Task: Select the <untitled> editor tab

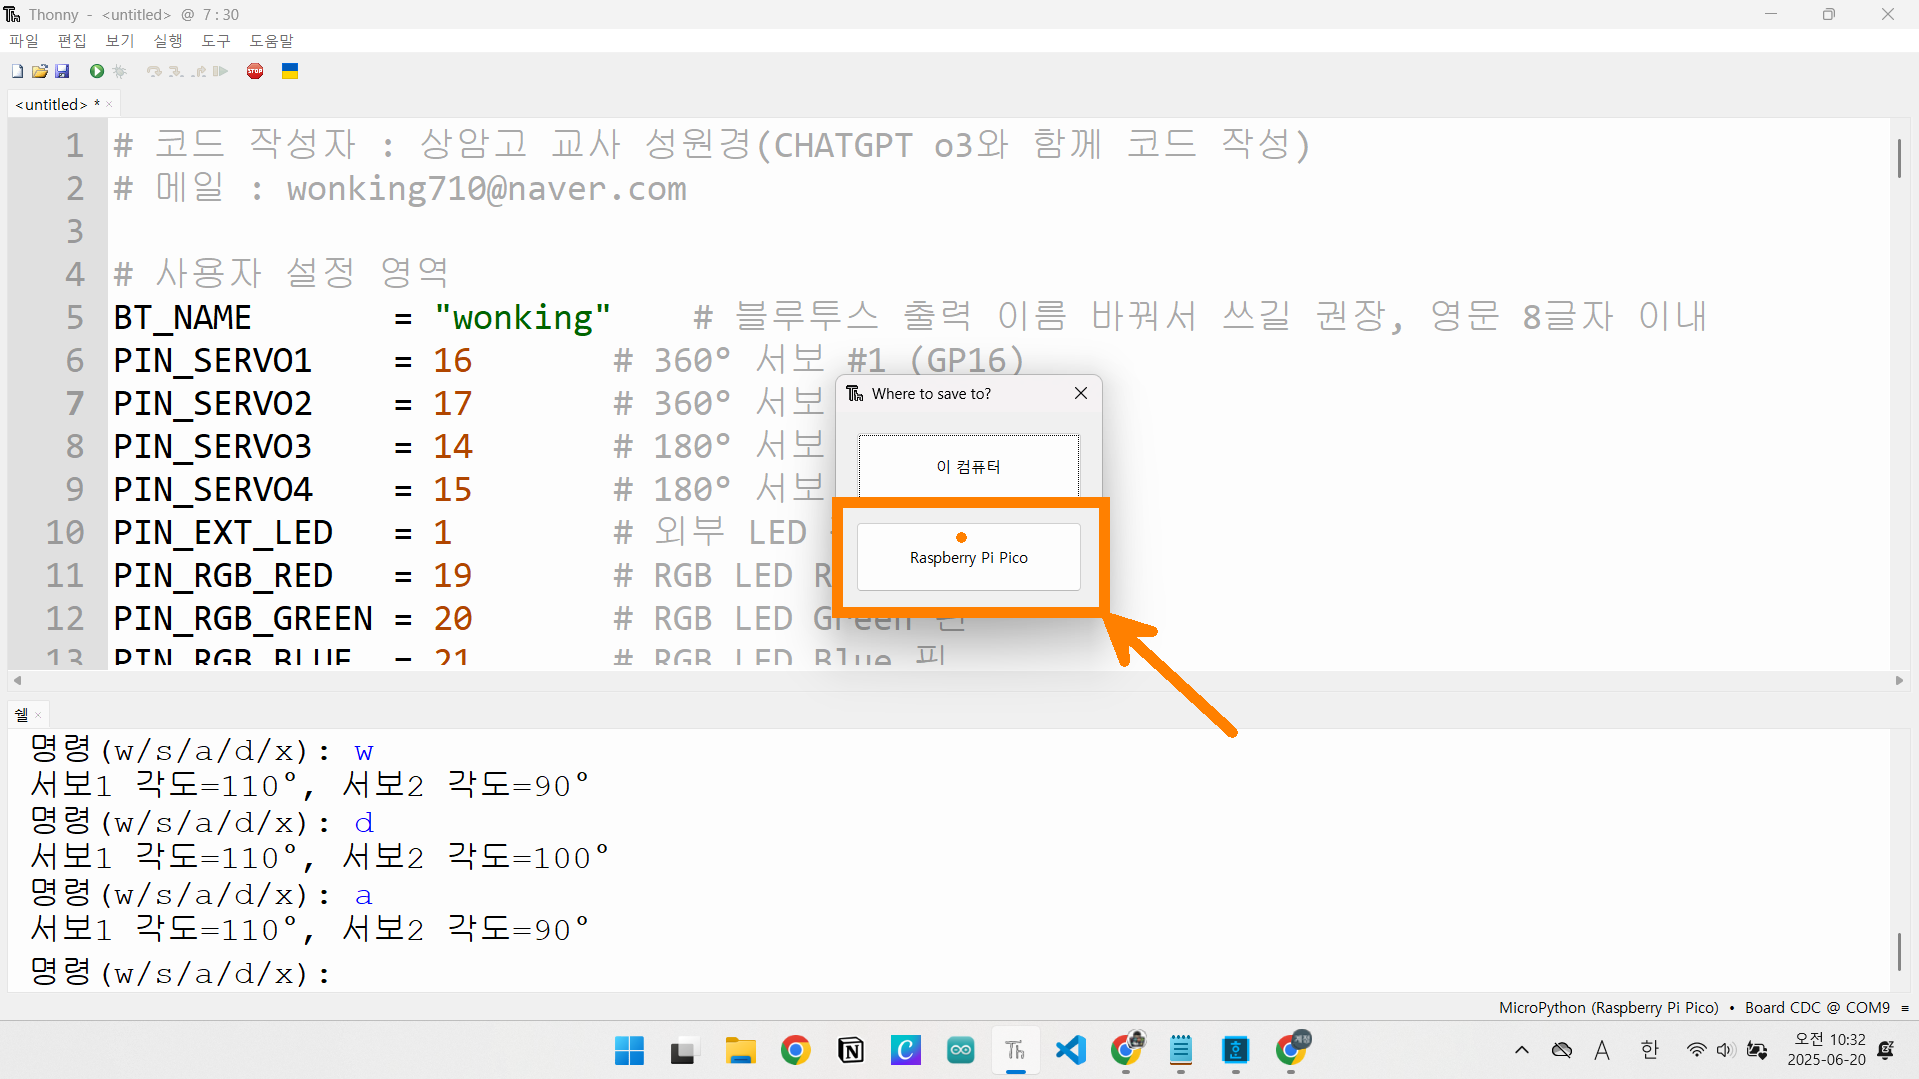Action: [x=57, y=104]
